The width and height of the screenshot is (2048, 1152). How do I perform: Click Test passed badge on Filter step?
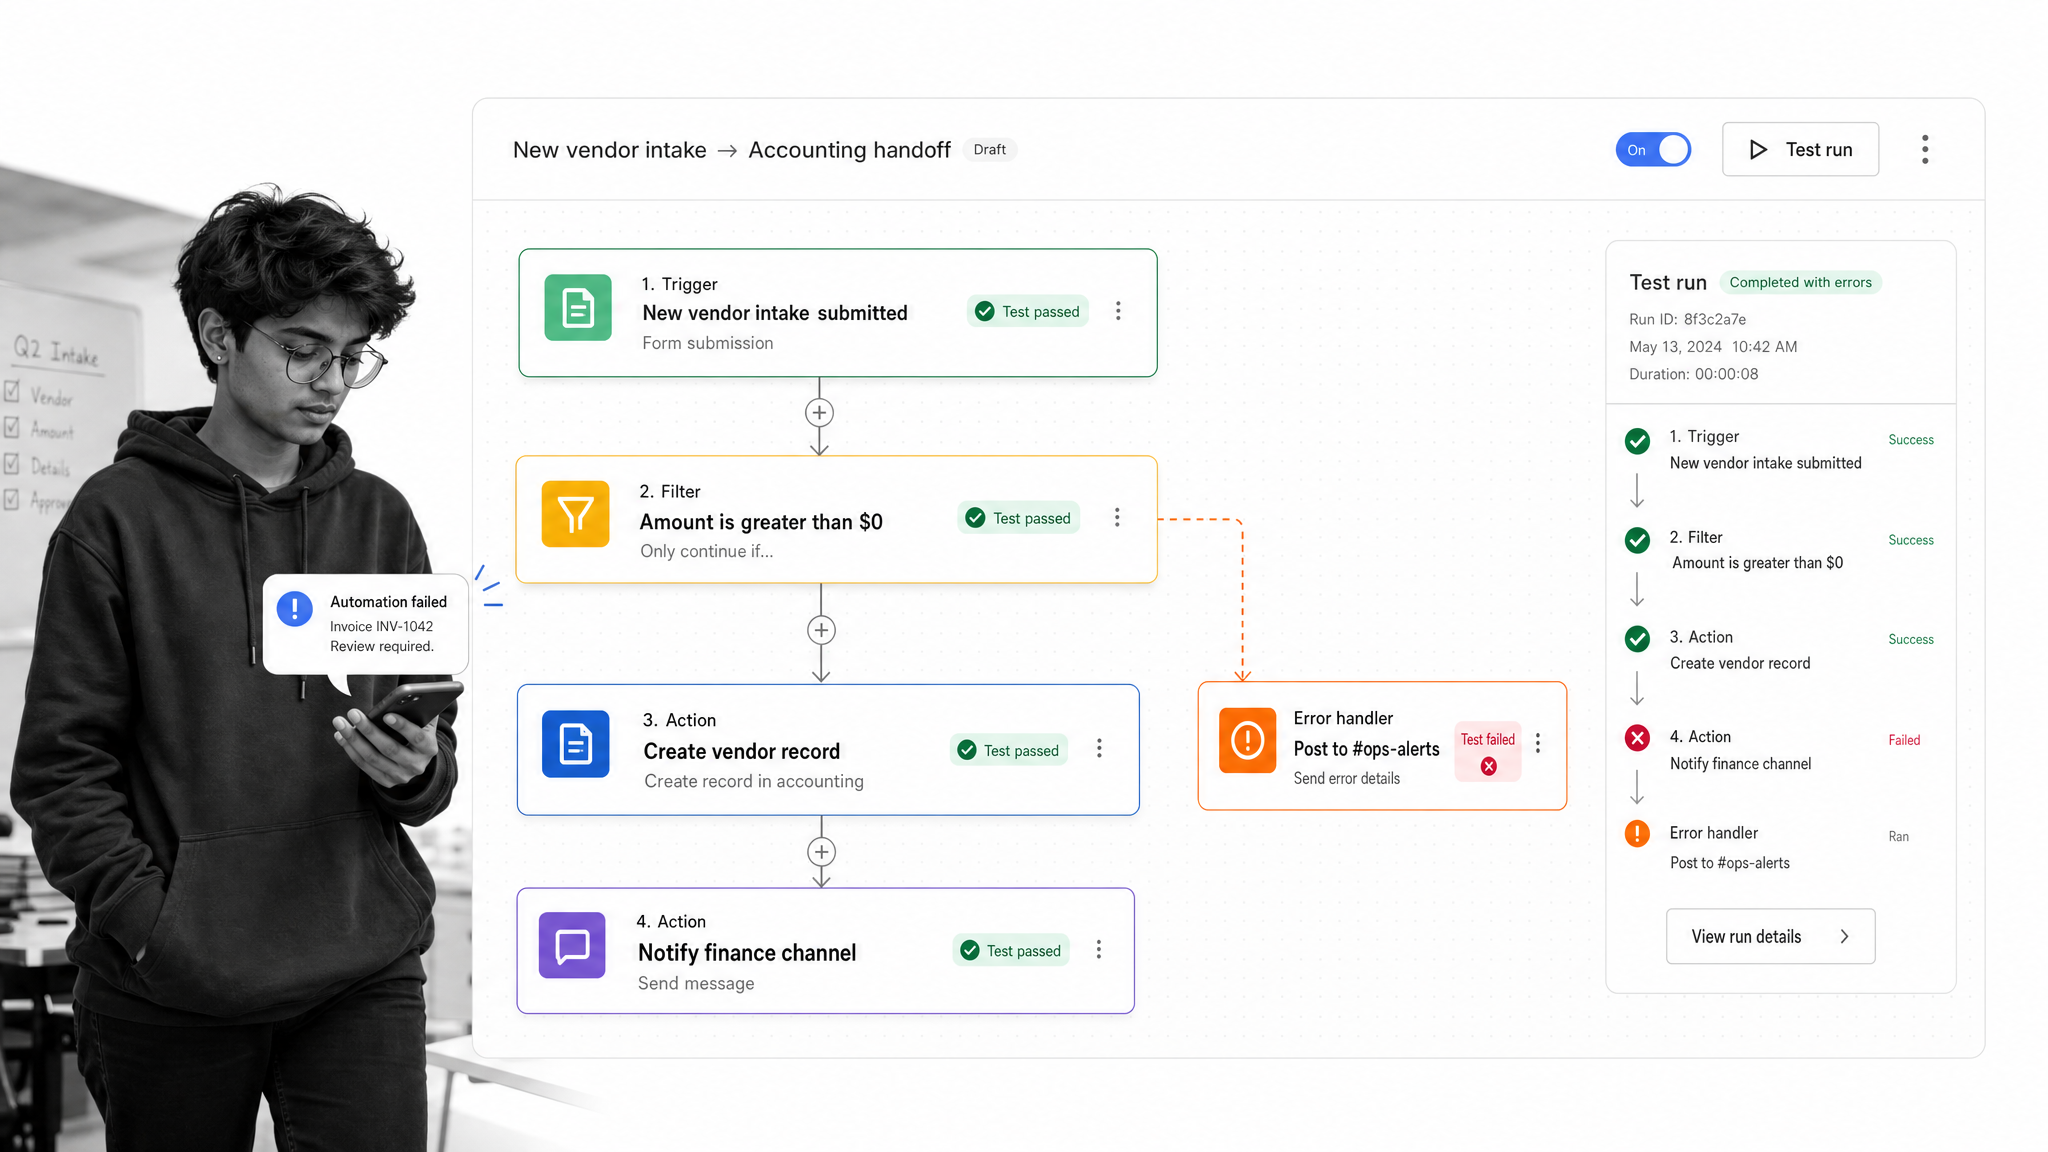click(x=1018, y=518)
